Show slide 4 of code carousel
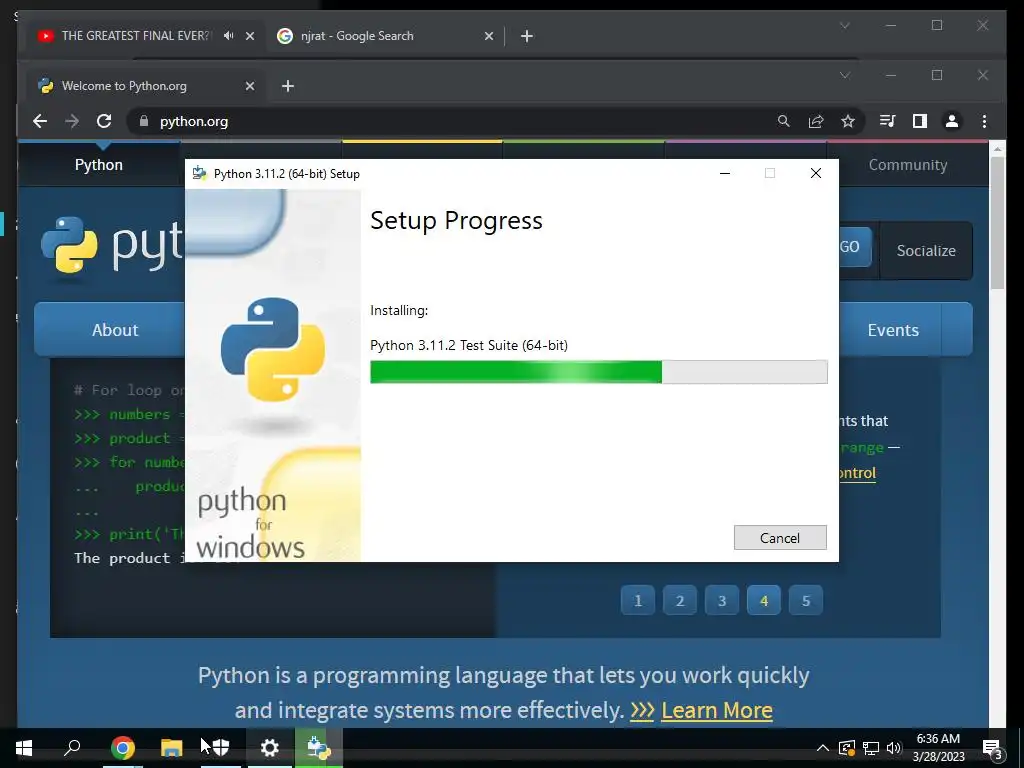1024x768 pixels. pos(764,600)
